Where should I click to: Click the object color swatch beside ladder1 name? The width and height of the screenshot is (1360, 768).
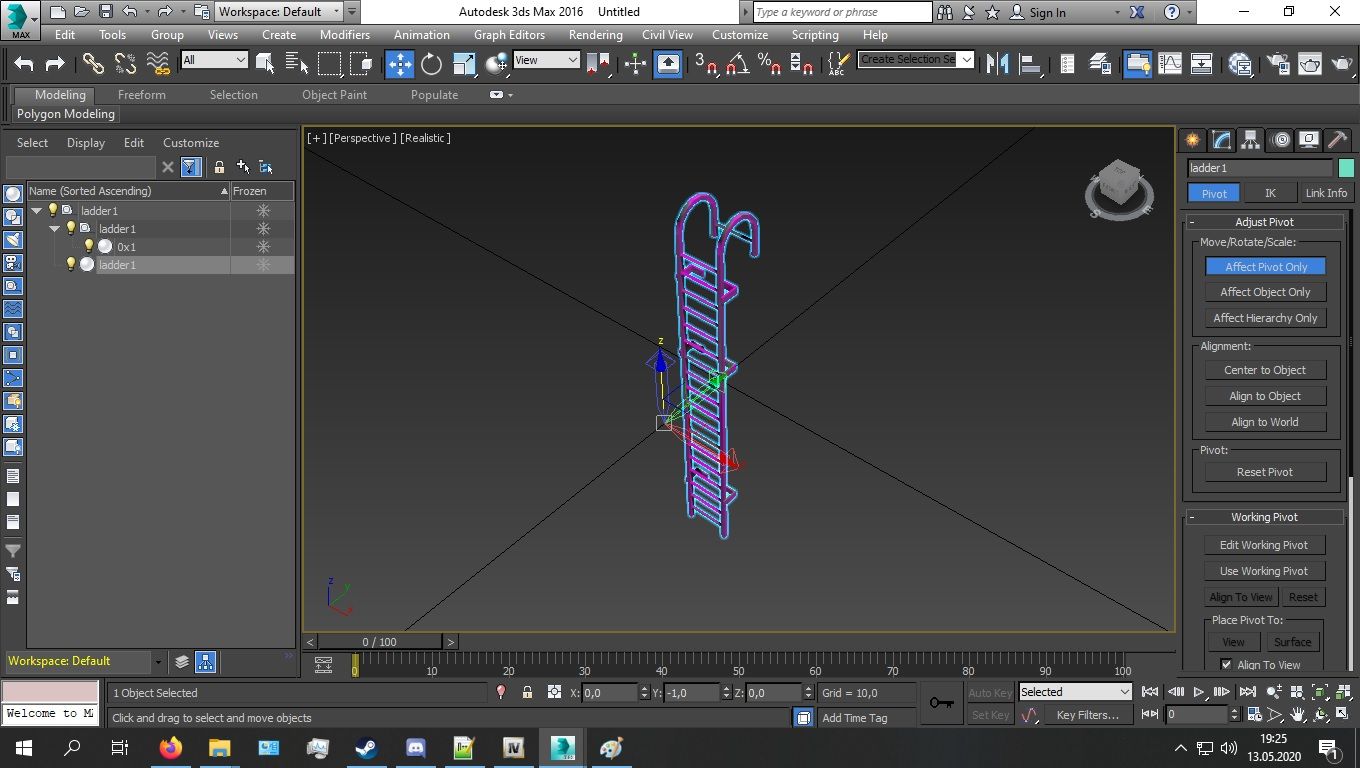coord(1346,168)
